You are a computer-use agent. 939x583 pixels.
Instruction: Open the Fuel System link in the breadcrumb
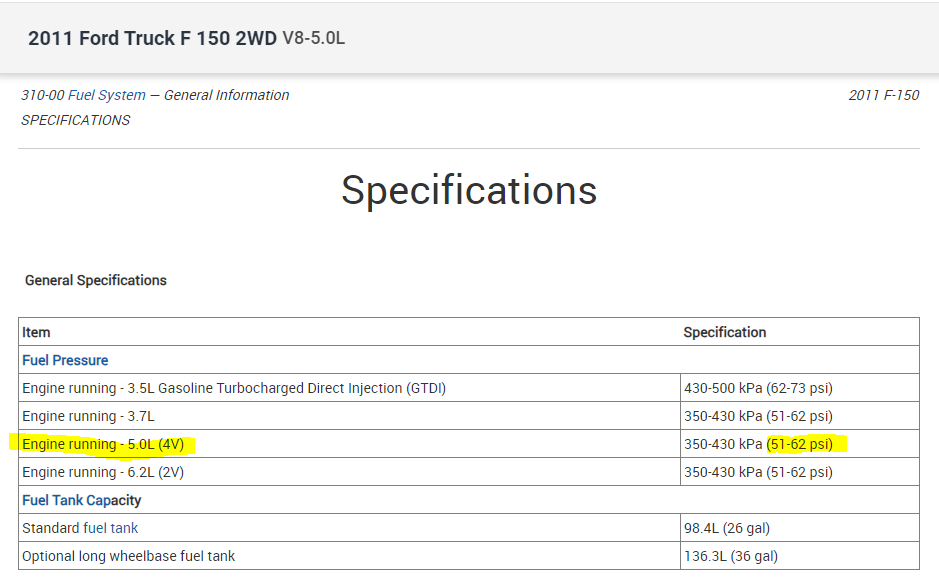pos(106,95)
